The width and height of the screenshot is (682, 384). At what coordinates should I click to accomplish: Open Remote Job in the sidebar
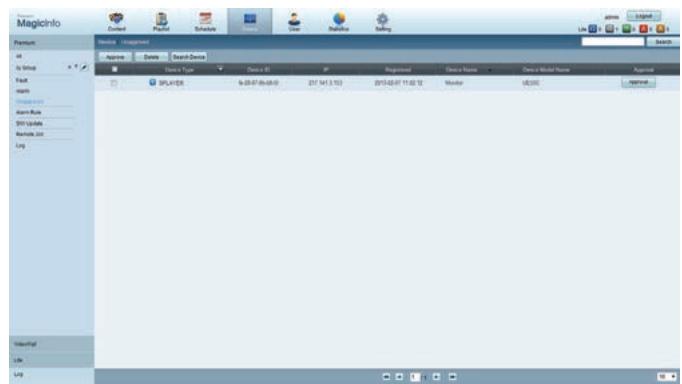tap(30, 134)
